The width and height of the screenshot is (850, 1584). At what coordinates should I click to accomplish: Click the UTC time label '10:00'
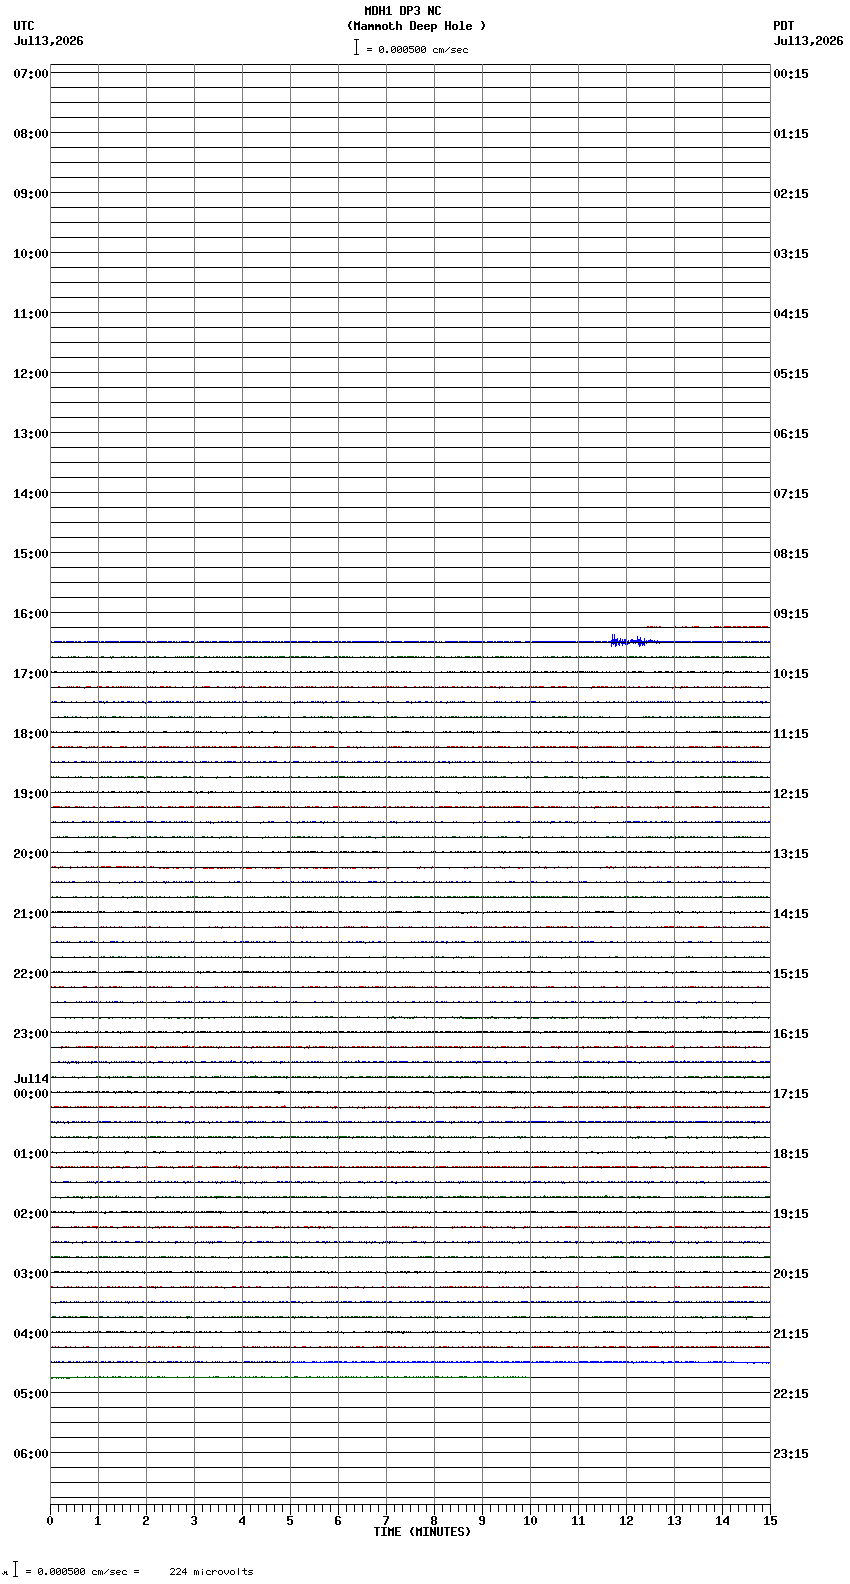(31, 254)
